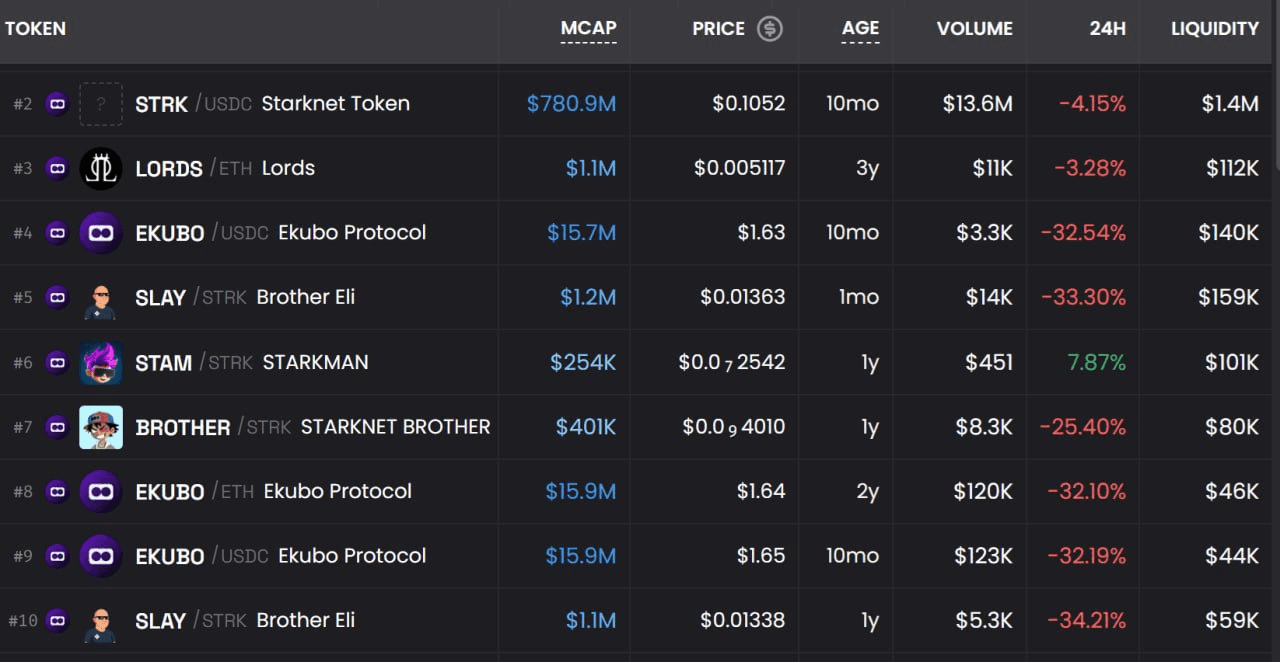
Task: Click the TOKEN column header
Action: tap(35, 29)
